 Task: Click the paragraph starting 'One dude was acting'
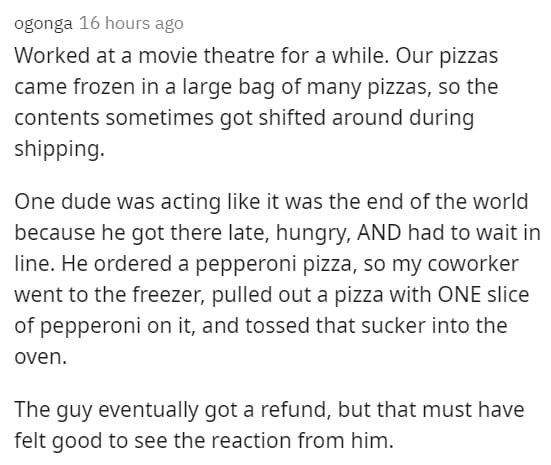click(278, 279)
